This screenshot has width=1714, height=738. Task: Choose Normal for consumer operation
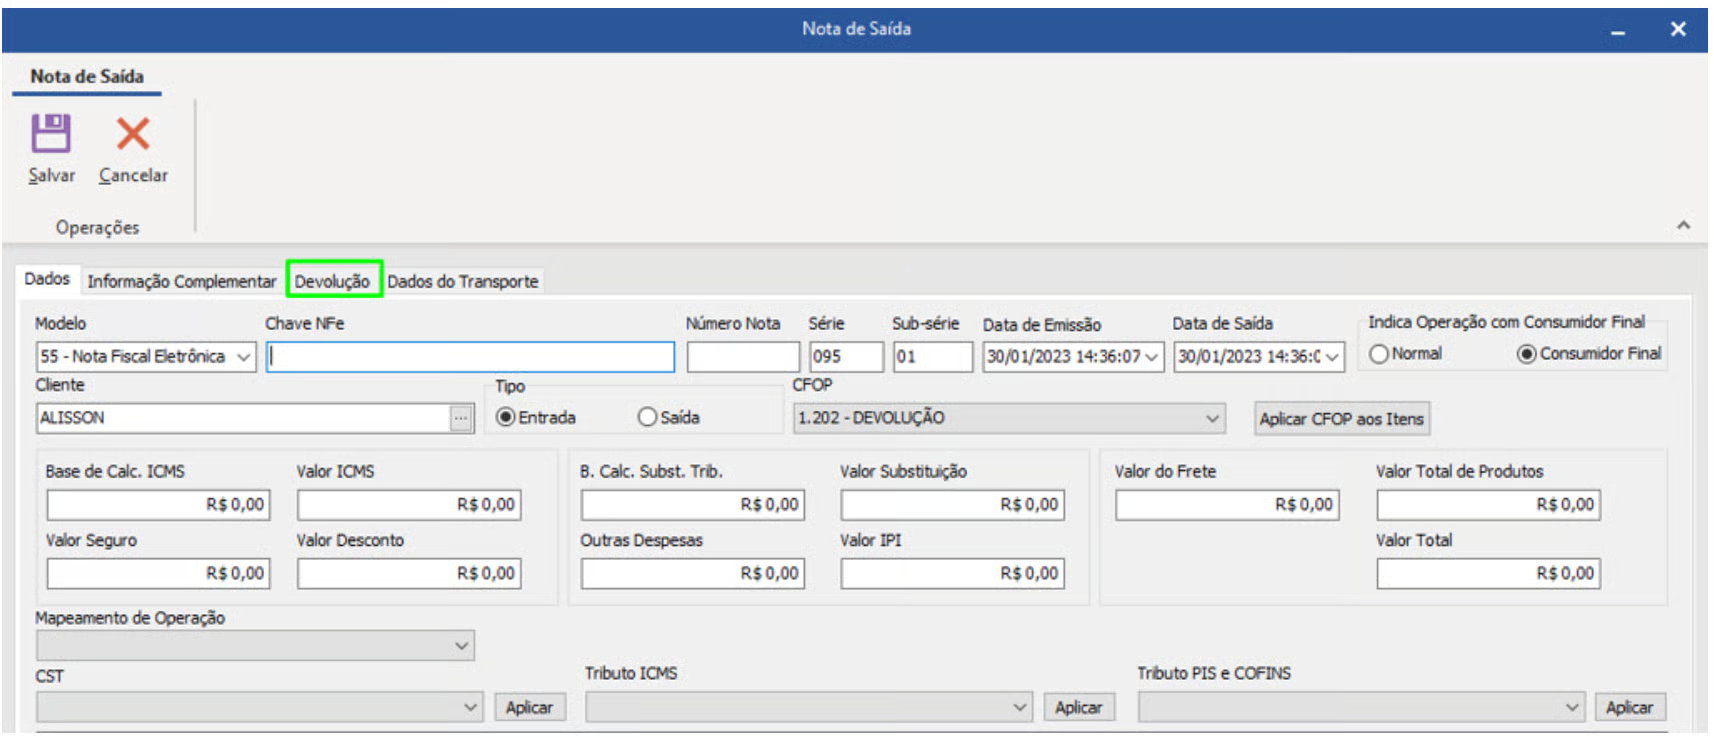click(1379, 354)
